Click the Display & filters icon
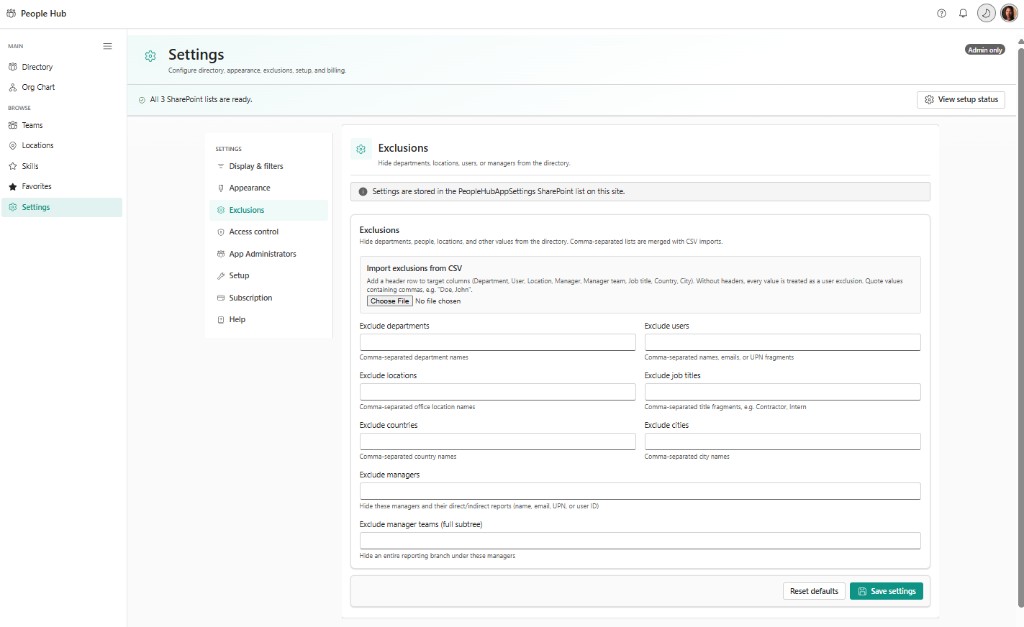This screenshot has width=1024, height=627. (x=221, y=167)
